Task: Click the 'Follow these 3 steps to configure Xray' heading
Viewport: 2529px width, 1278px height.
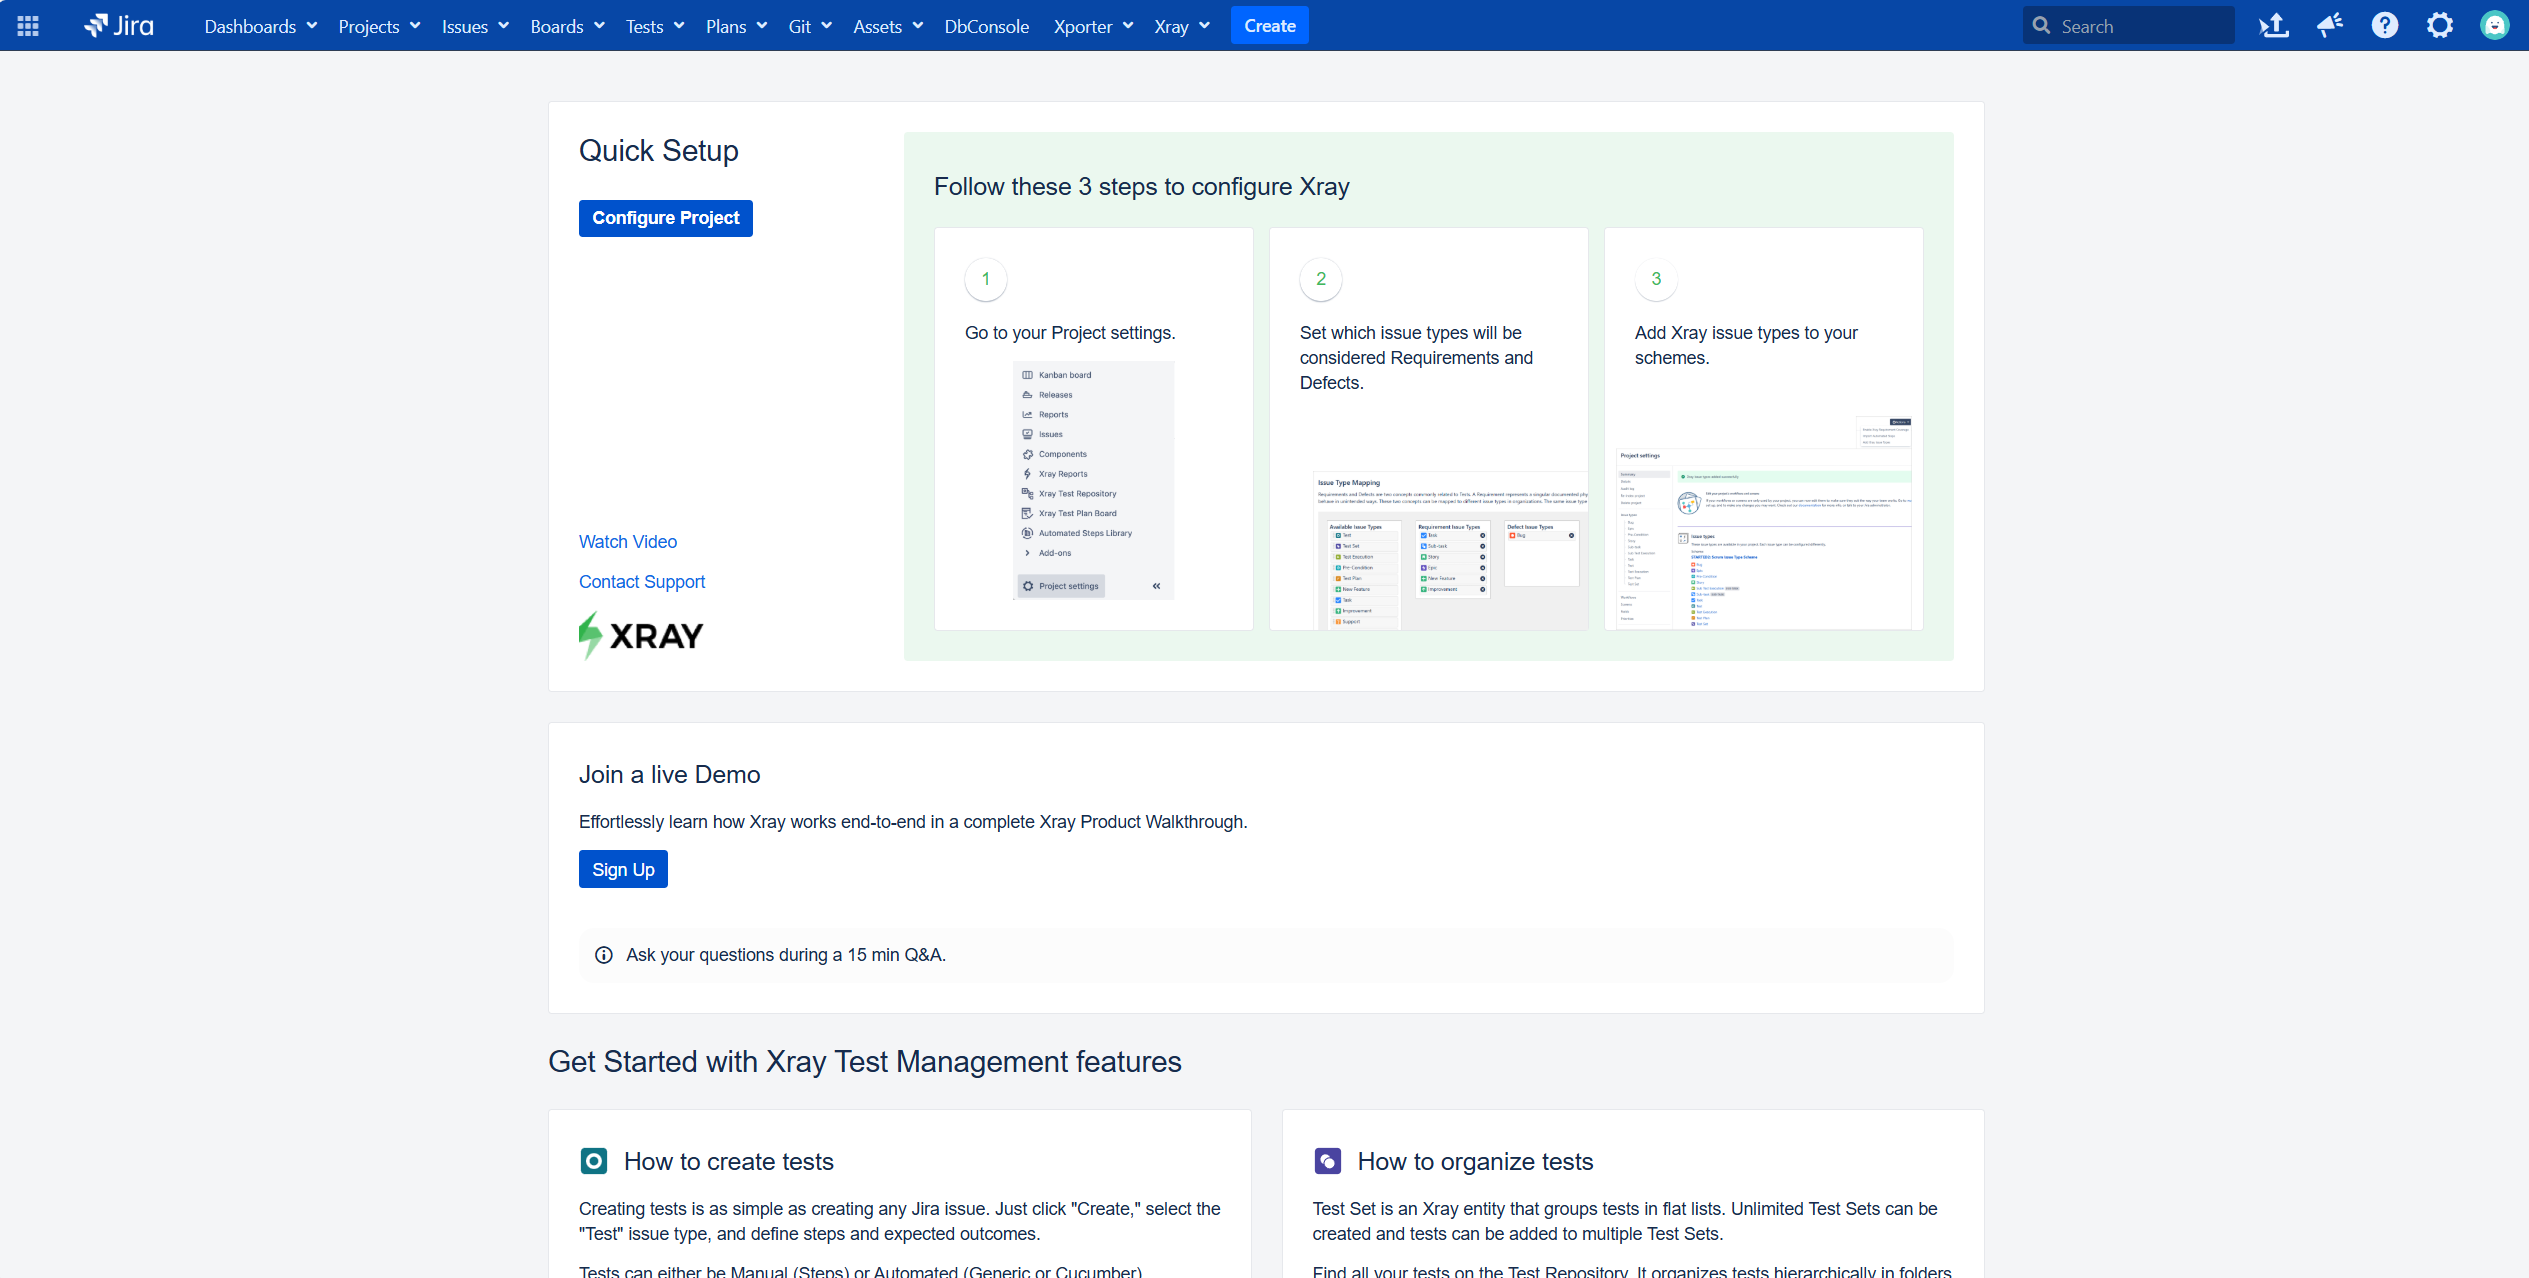Action: [1141, 187]
